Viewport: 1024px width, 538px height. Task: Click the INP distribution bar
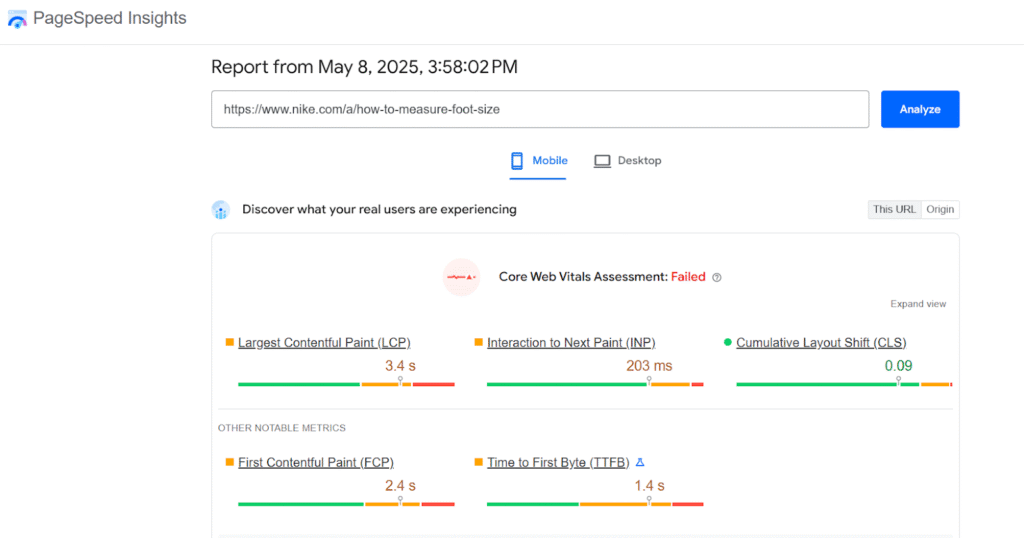(x=595, y=384)
